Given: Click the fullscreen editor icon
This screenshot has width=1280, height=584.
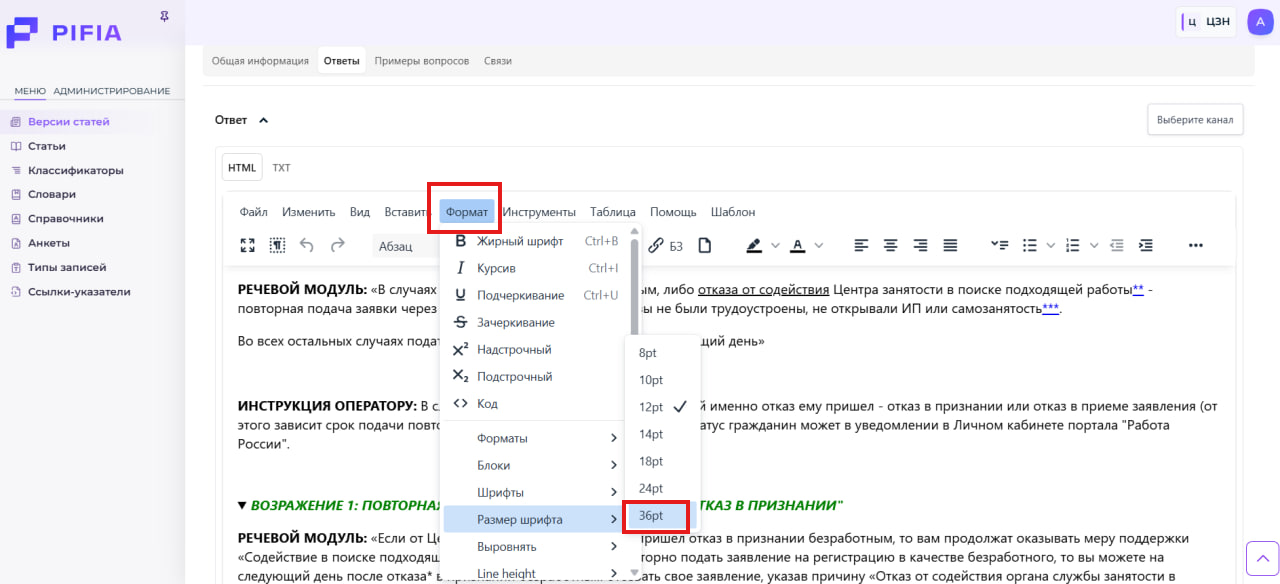Looking at the screenshot, I should 247,245.
